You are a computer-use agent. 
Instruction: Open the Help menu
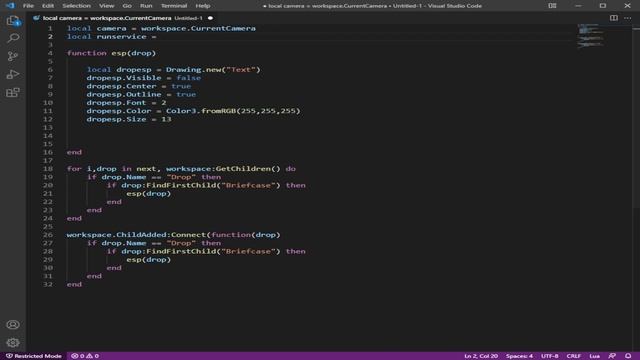tap(202, 6)
